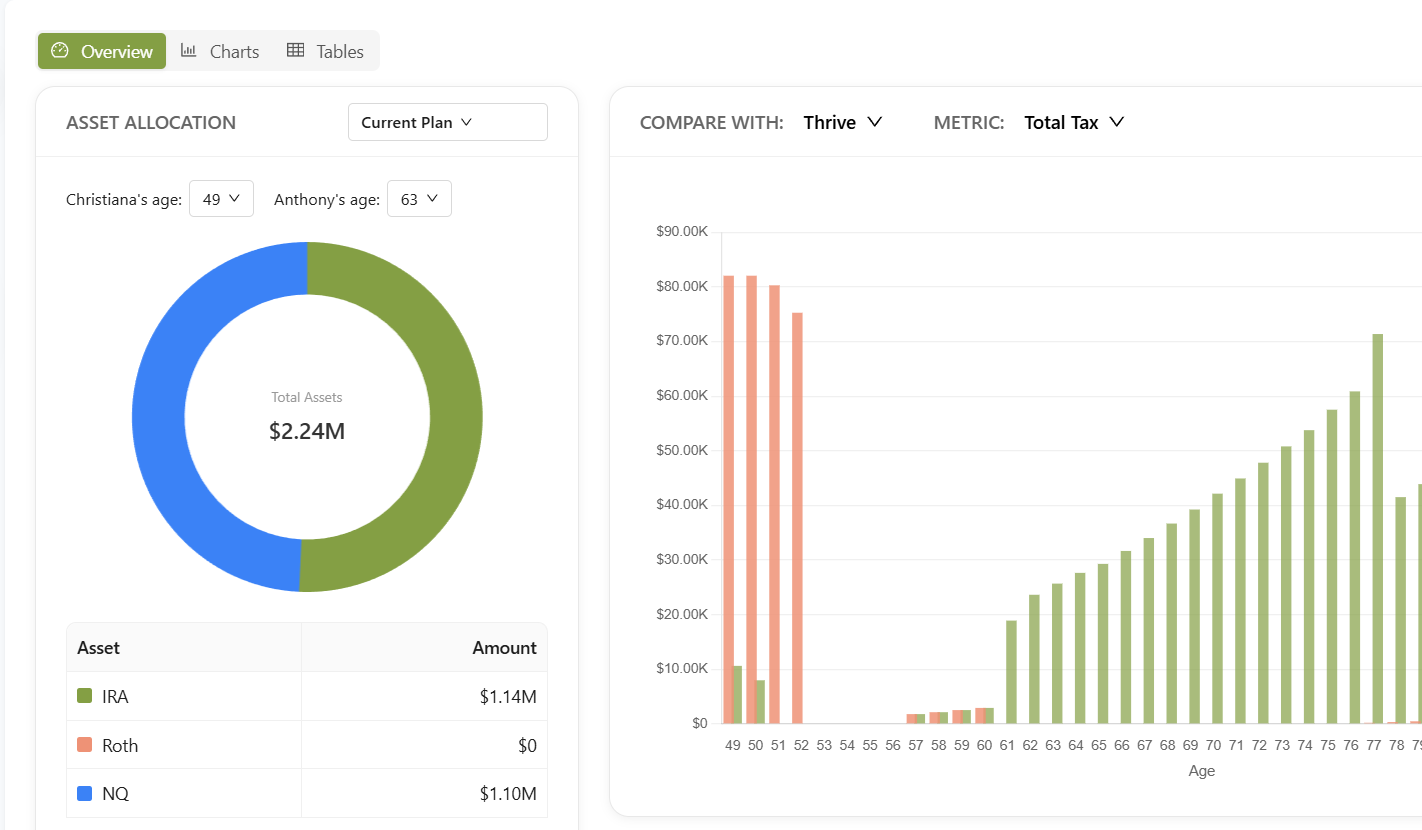Screen dimensions: 1422x830
Task: Open Anthony's age dropdown showing 63
Action: pos(419,198)
